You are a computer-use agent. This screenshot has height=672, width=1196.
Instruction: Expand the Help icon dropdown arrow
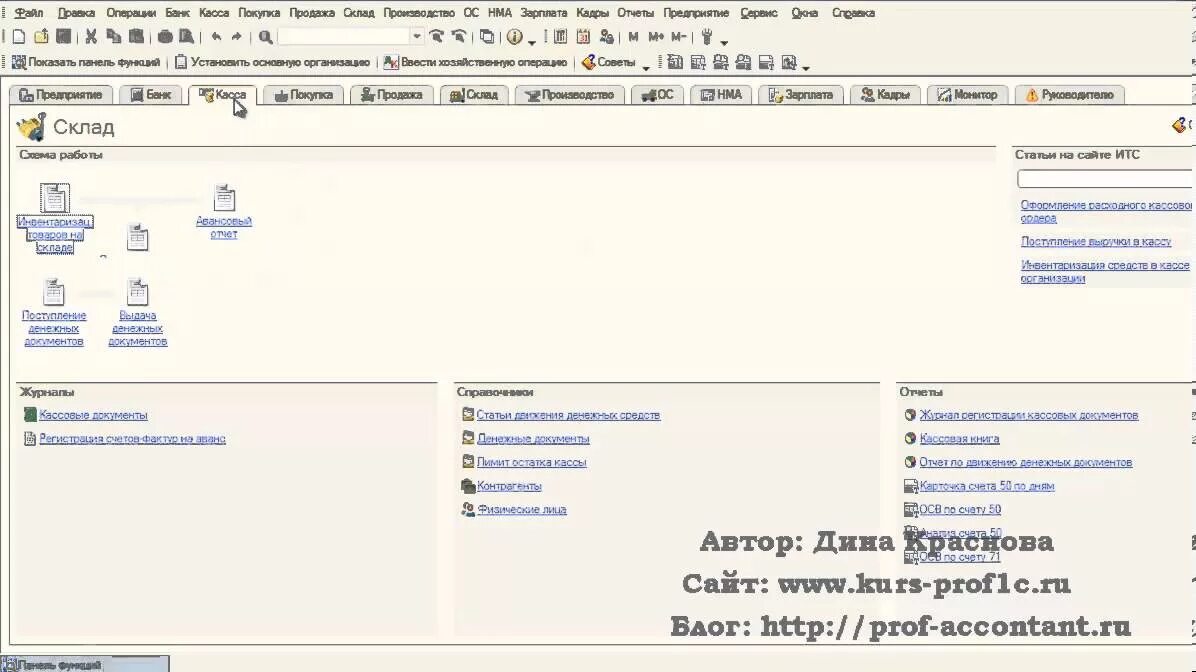click(x=532, y=41)
